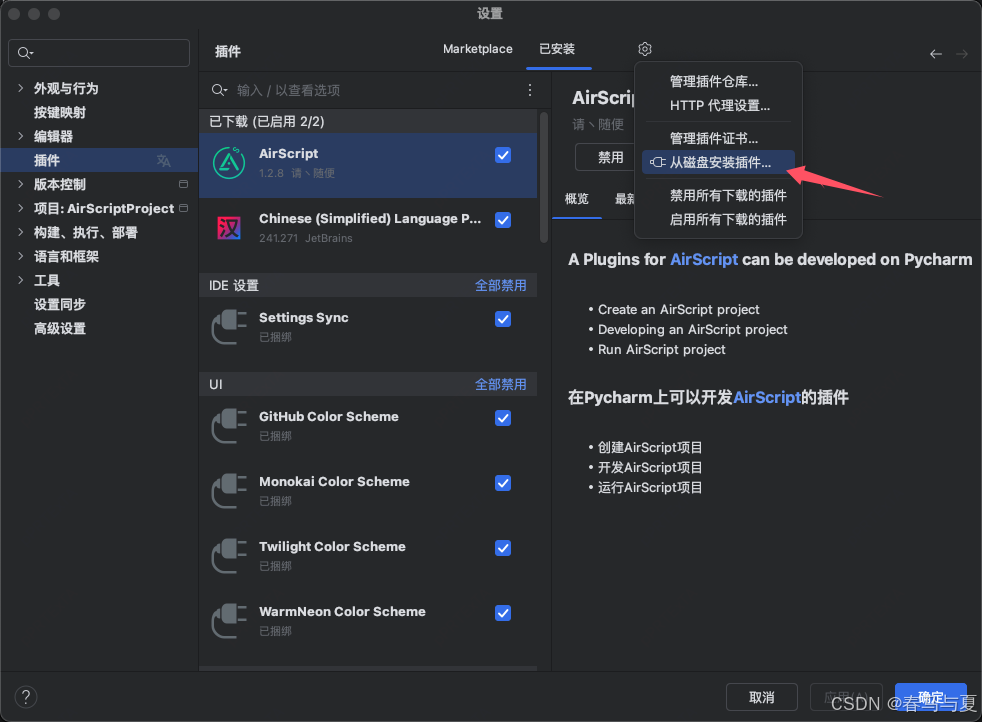Open the AirScript link in Chinese heading

tap(767, 398)
